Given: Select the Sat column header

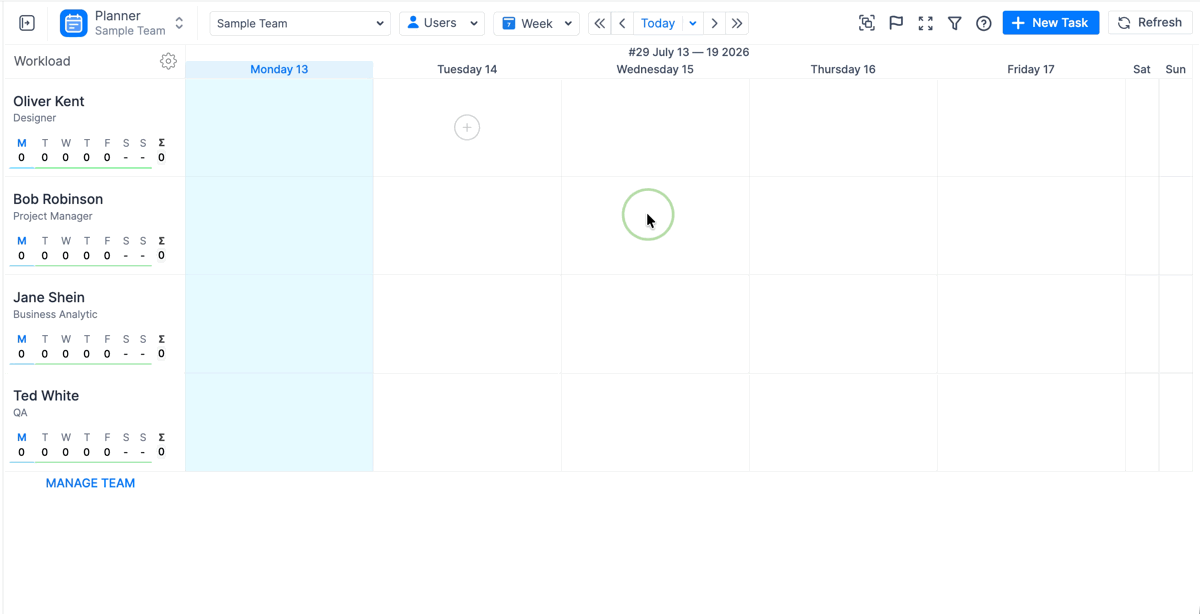Looking at the screenshot, I should (x=1142, y=69).
